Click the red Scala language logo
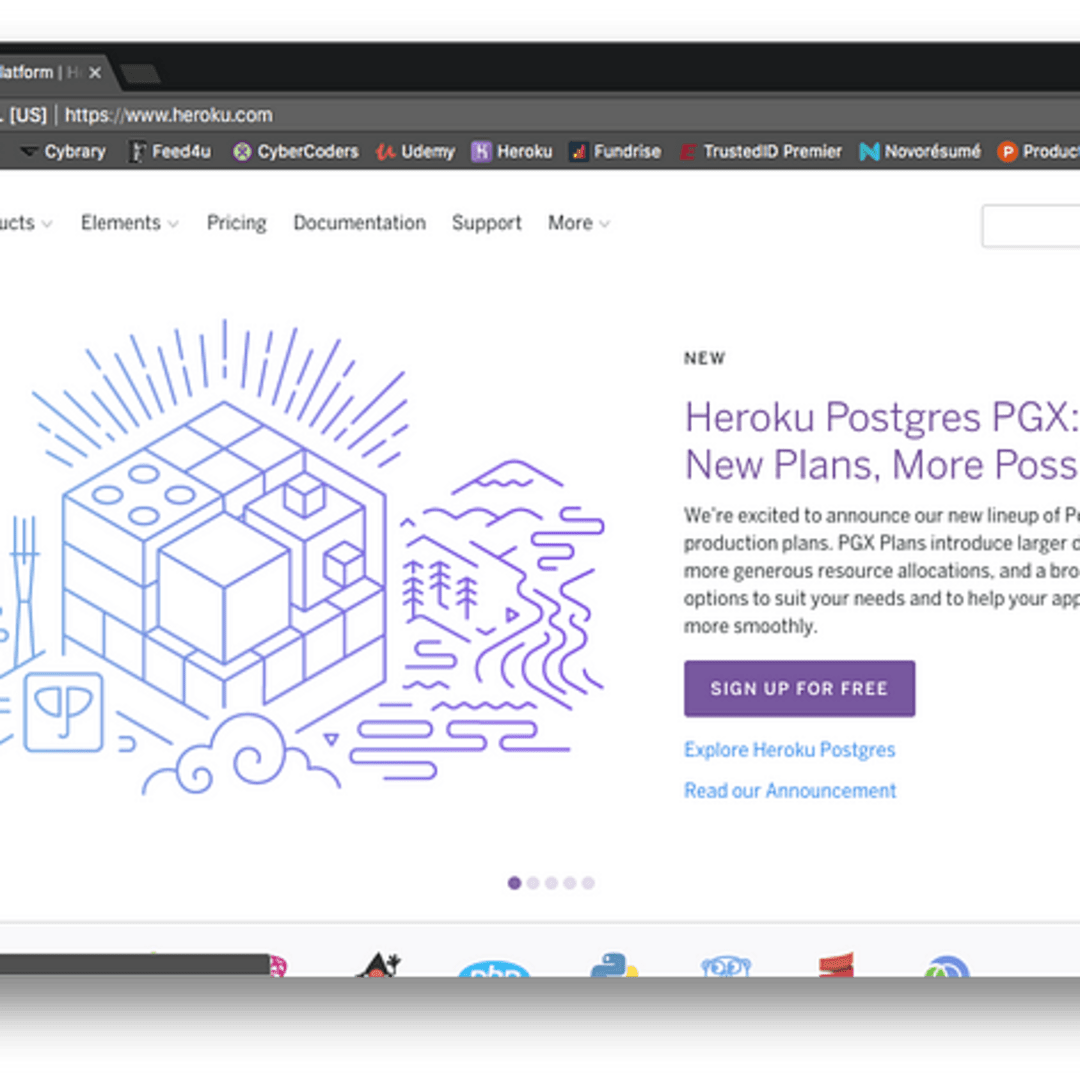This screenshot has width=1080, height=1080. pos(836,964)
